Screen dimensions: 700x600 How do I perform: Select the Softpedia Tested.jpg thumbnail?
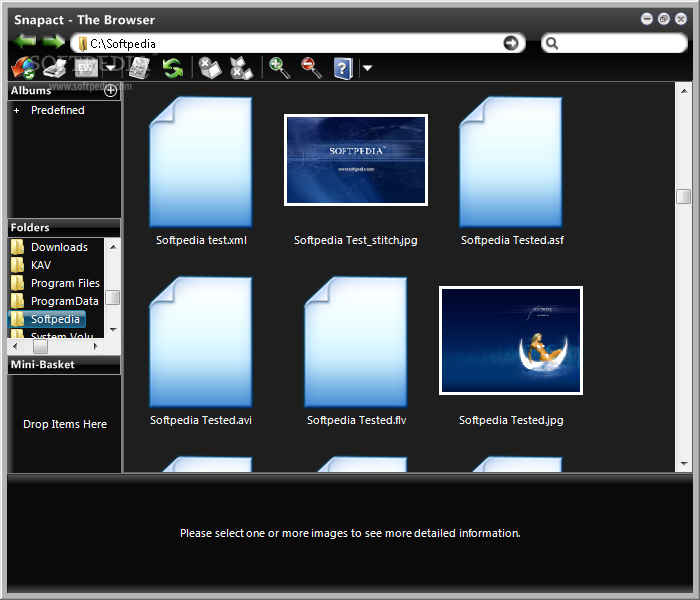pyautogui.click(x=511, y=340)
